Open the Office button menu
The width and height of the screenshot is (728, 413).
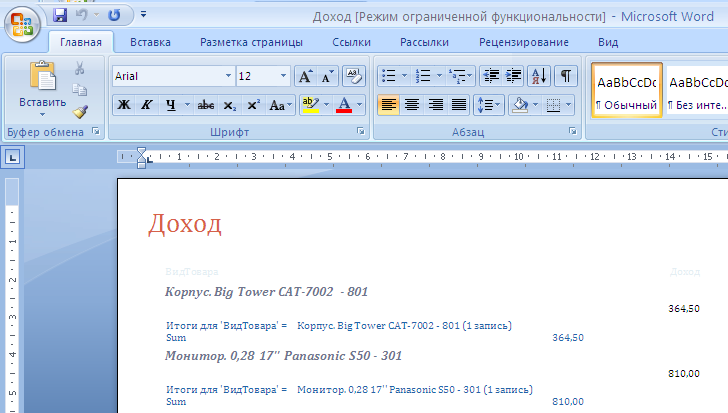click(x=22, y=24)
